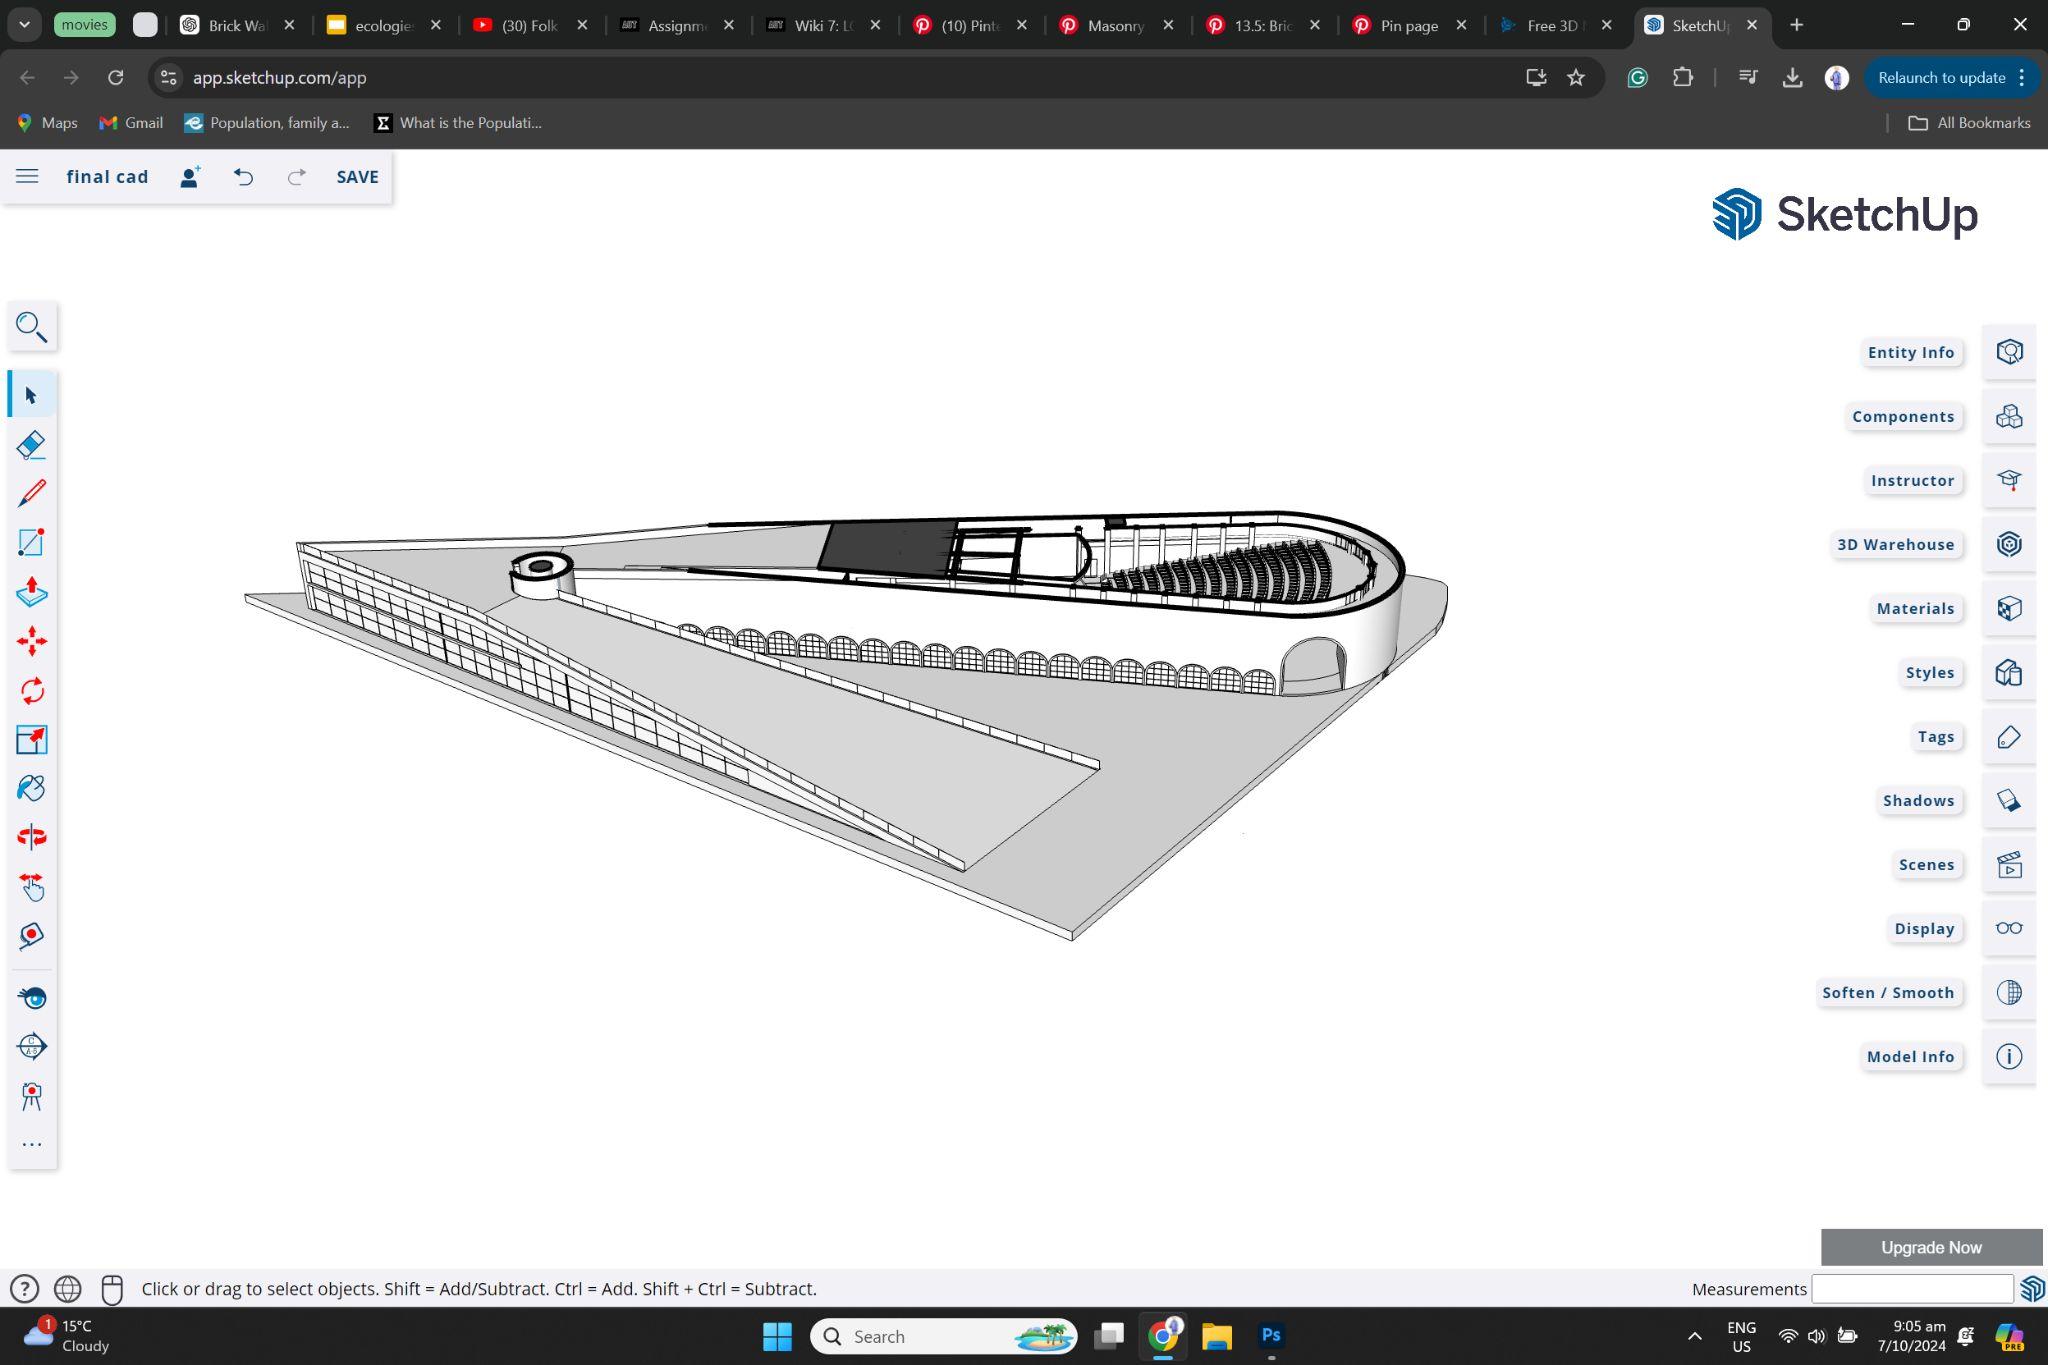Open the Display panel glasses icon

coord(2008,928)
